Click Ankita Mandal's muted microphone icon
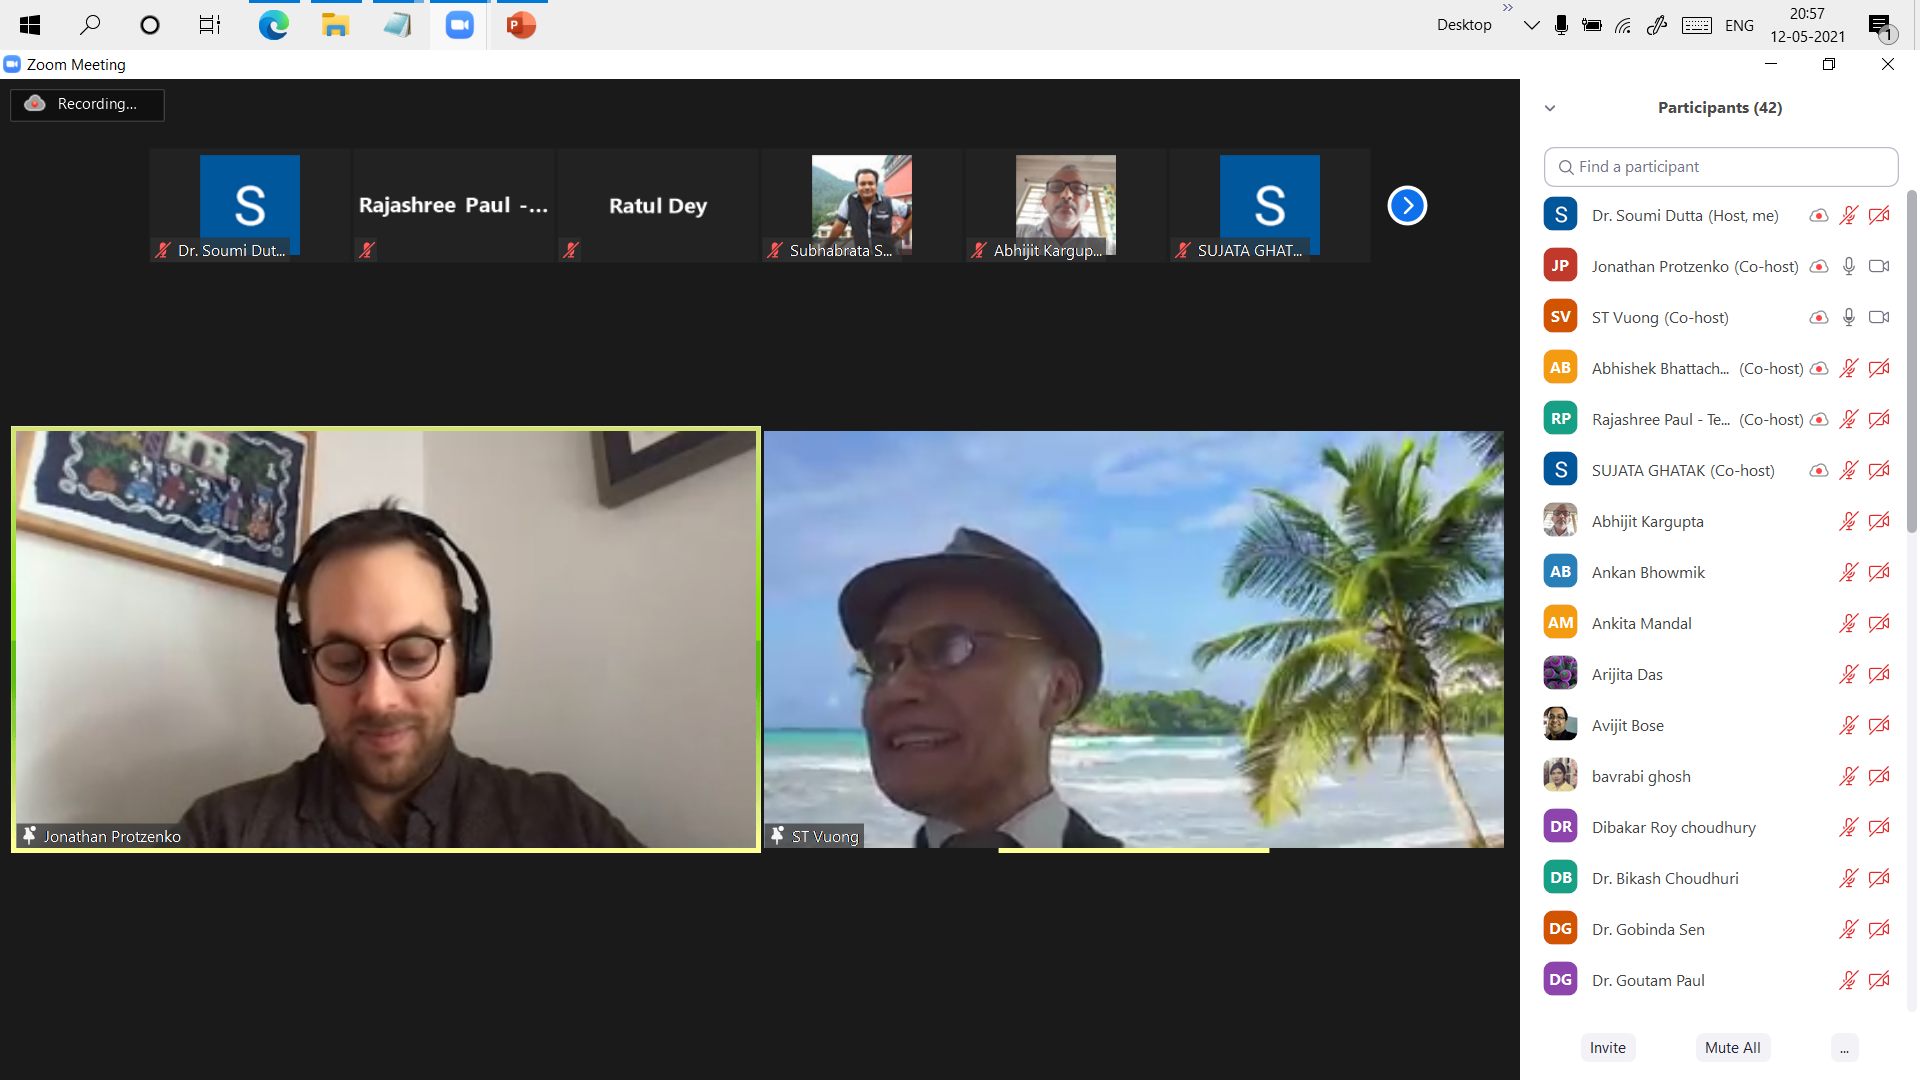The width and height of the screenshot is (1920, 1080). click(1849, 623)
